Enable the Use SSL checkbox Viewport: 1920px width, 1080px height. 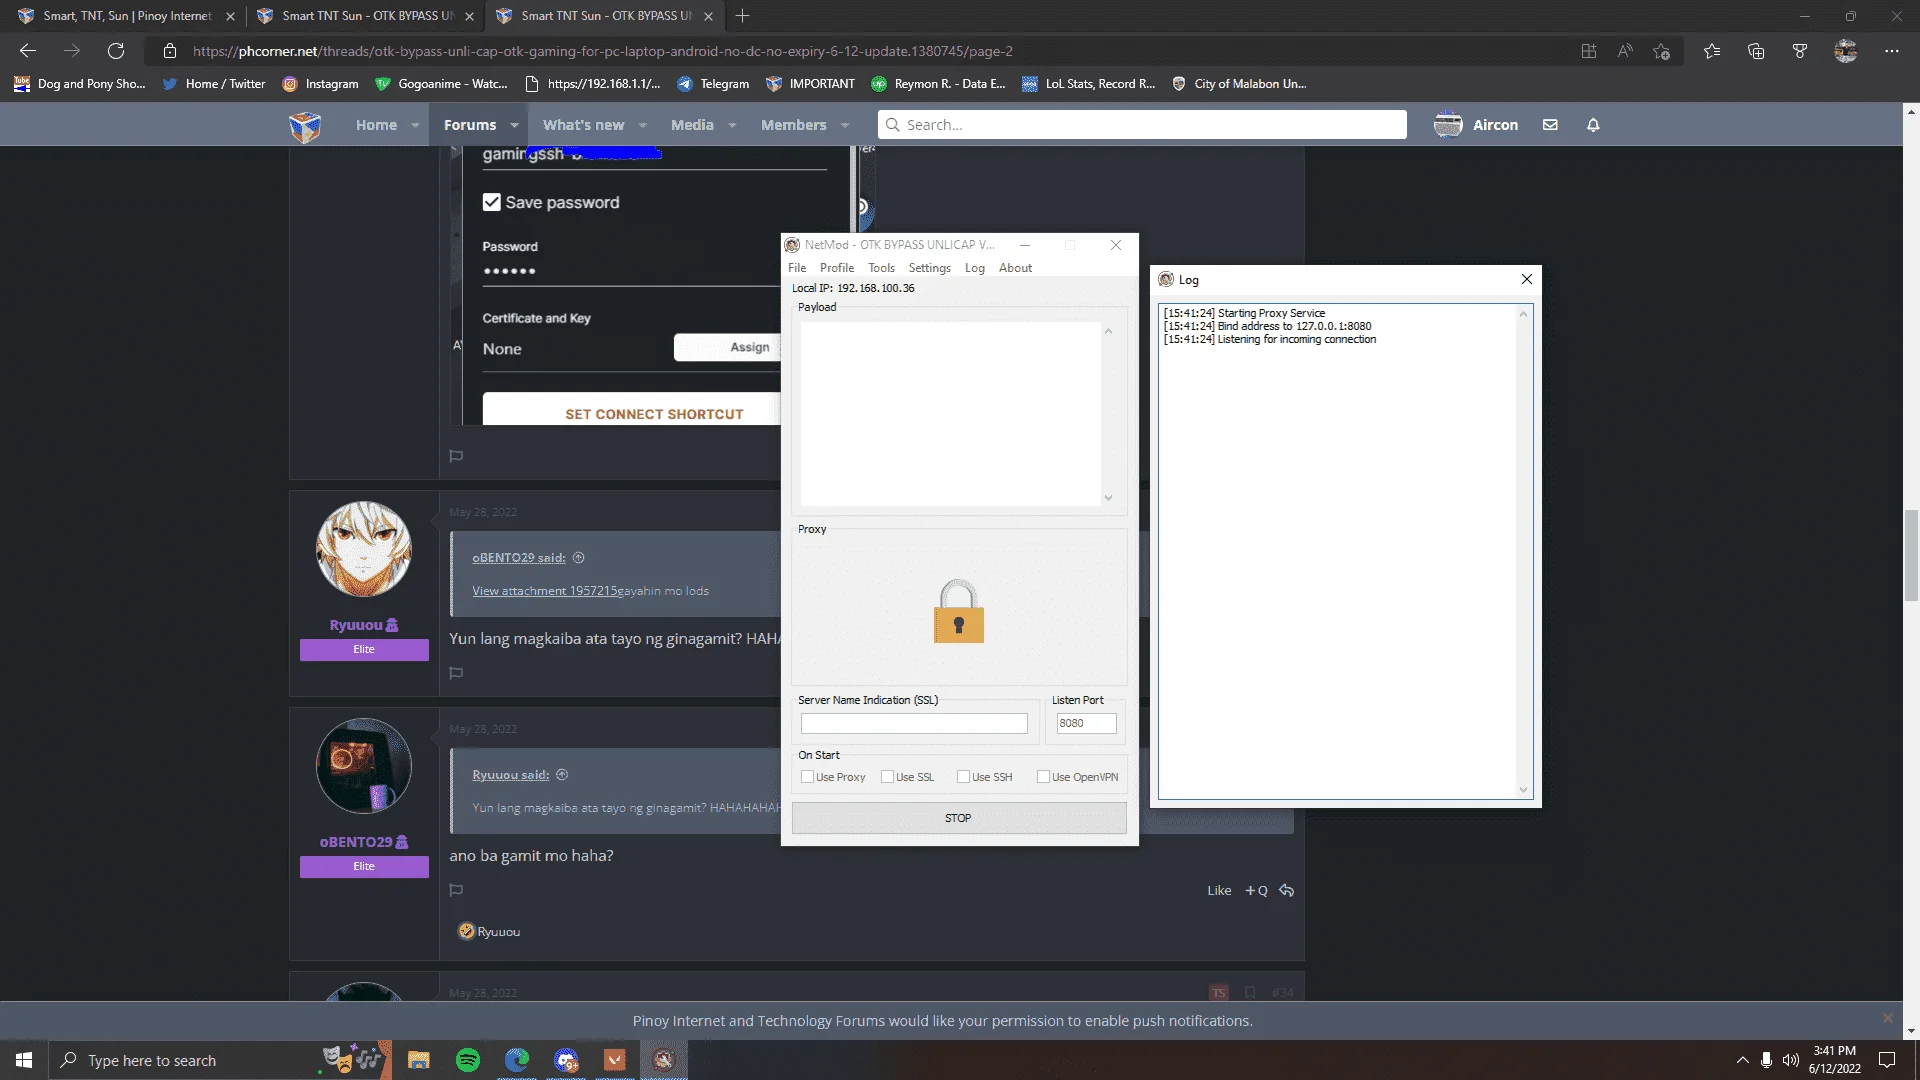[887, 777]
